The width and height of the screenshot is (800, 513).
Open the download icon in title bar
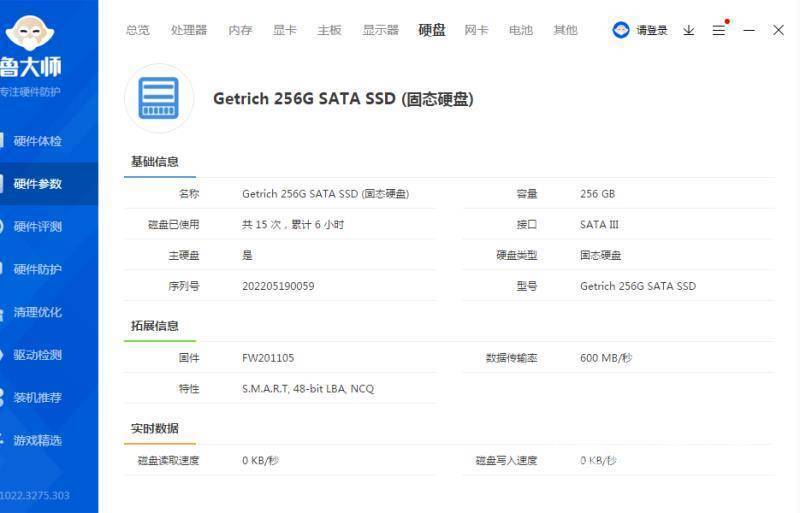(x=689, y=31)
